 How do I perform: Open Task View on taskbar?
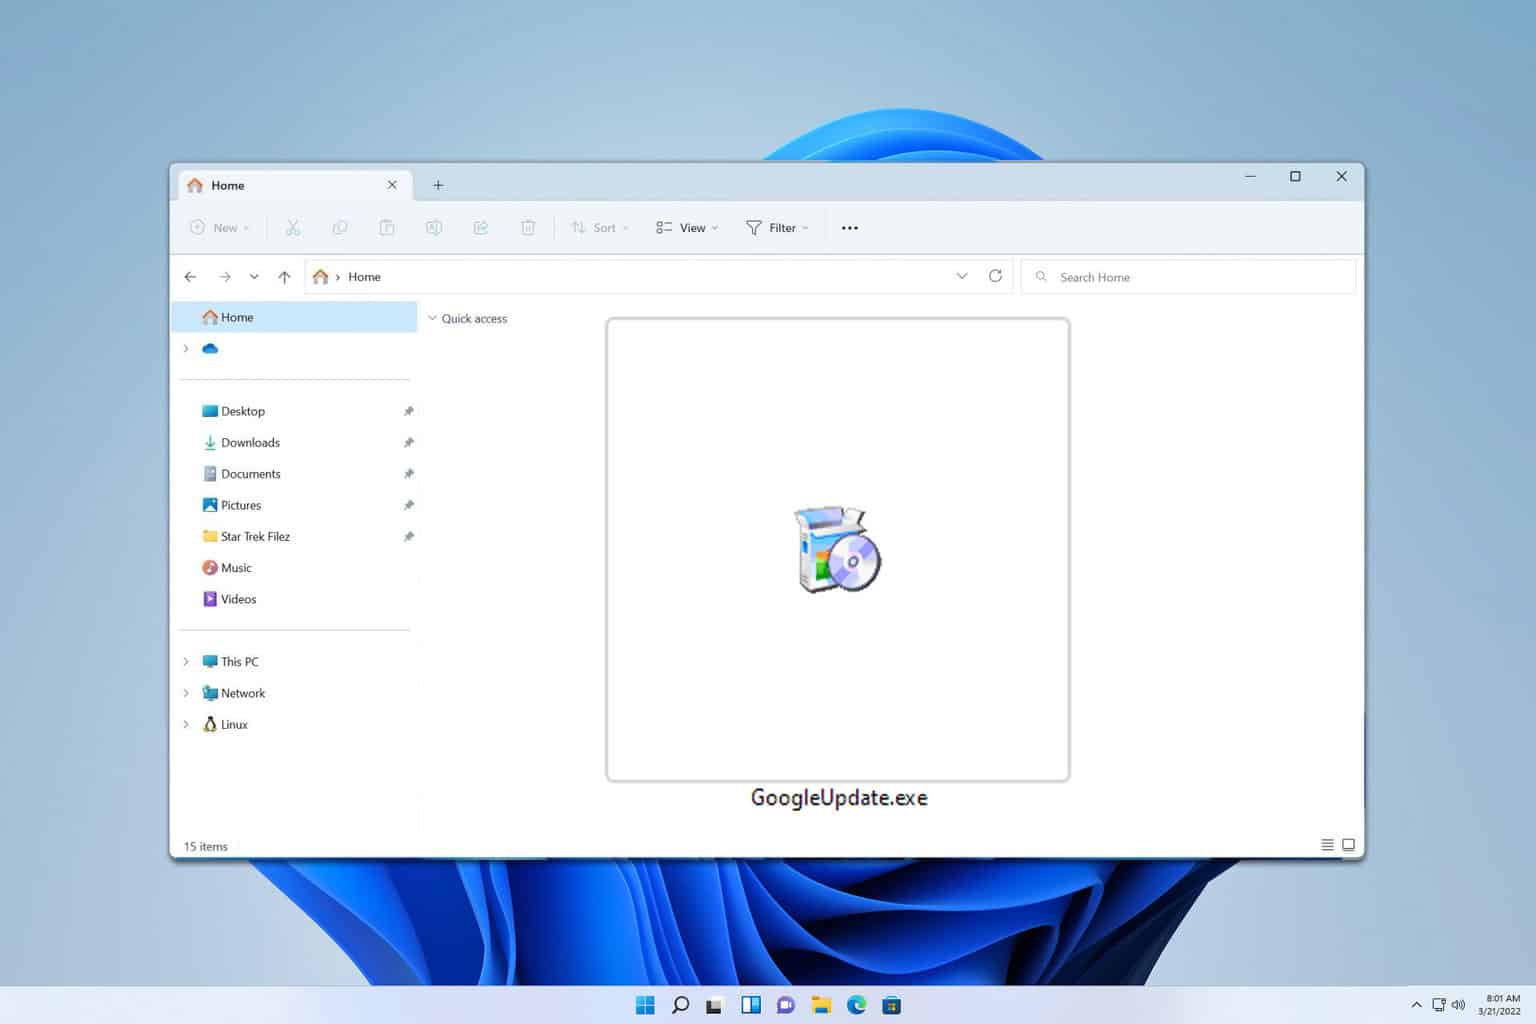tap(714, 1005)
